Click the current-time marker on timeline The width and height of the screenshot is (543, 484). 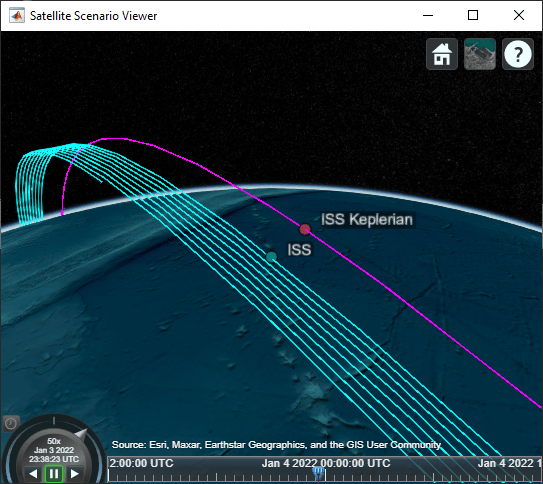[319, 473]
